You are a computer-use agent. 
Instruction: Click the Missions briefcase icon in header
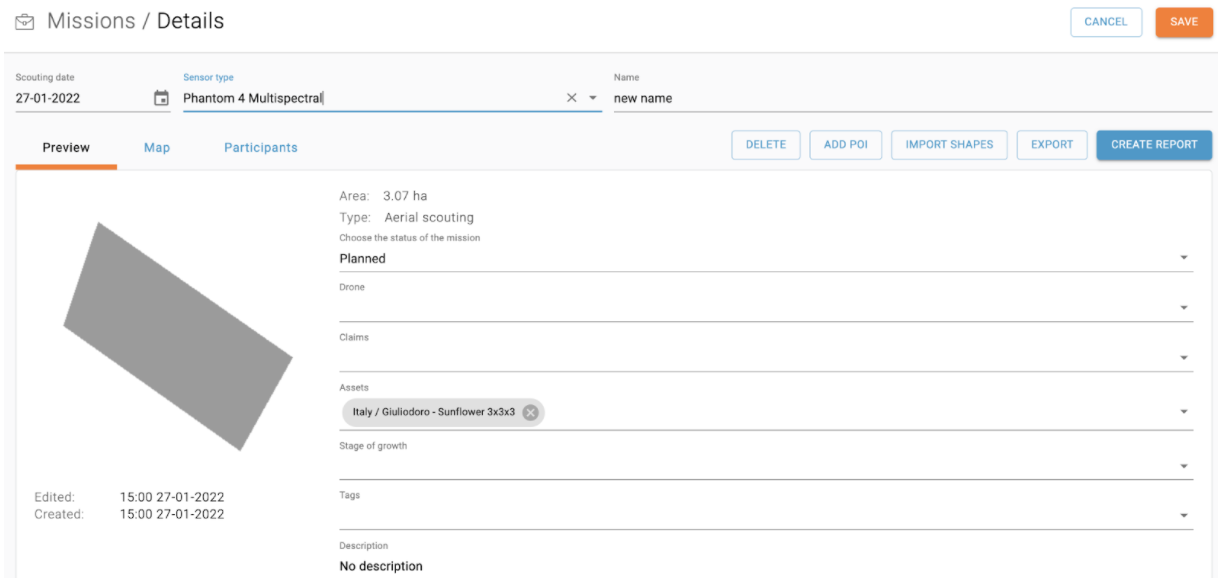point(25,22)
